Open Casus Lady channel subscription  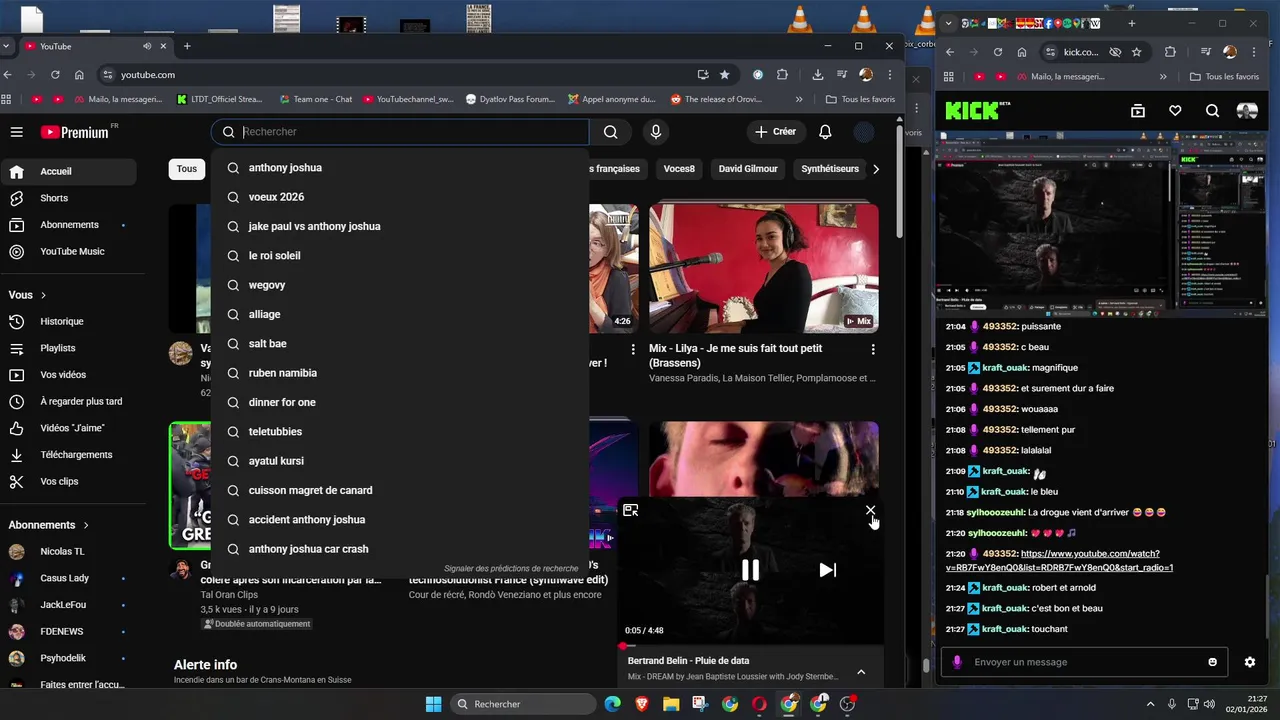point(68,578)
